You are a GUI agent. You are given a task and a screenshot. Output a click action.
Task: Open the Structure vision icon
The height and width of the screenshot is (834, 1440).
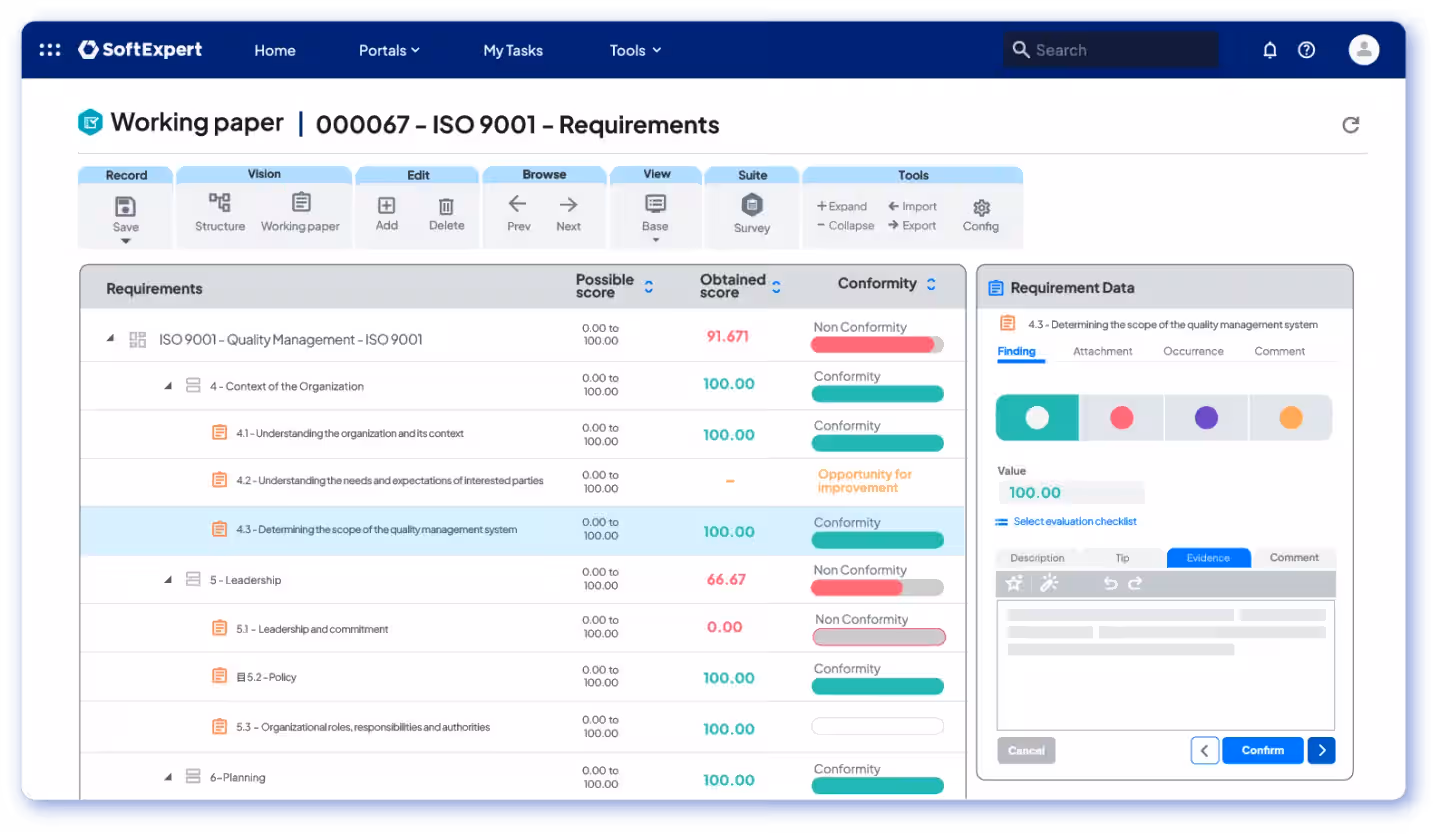click(x=219, y=203)
